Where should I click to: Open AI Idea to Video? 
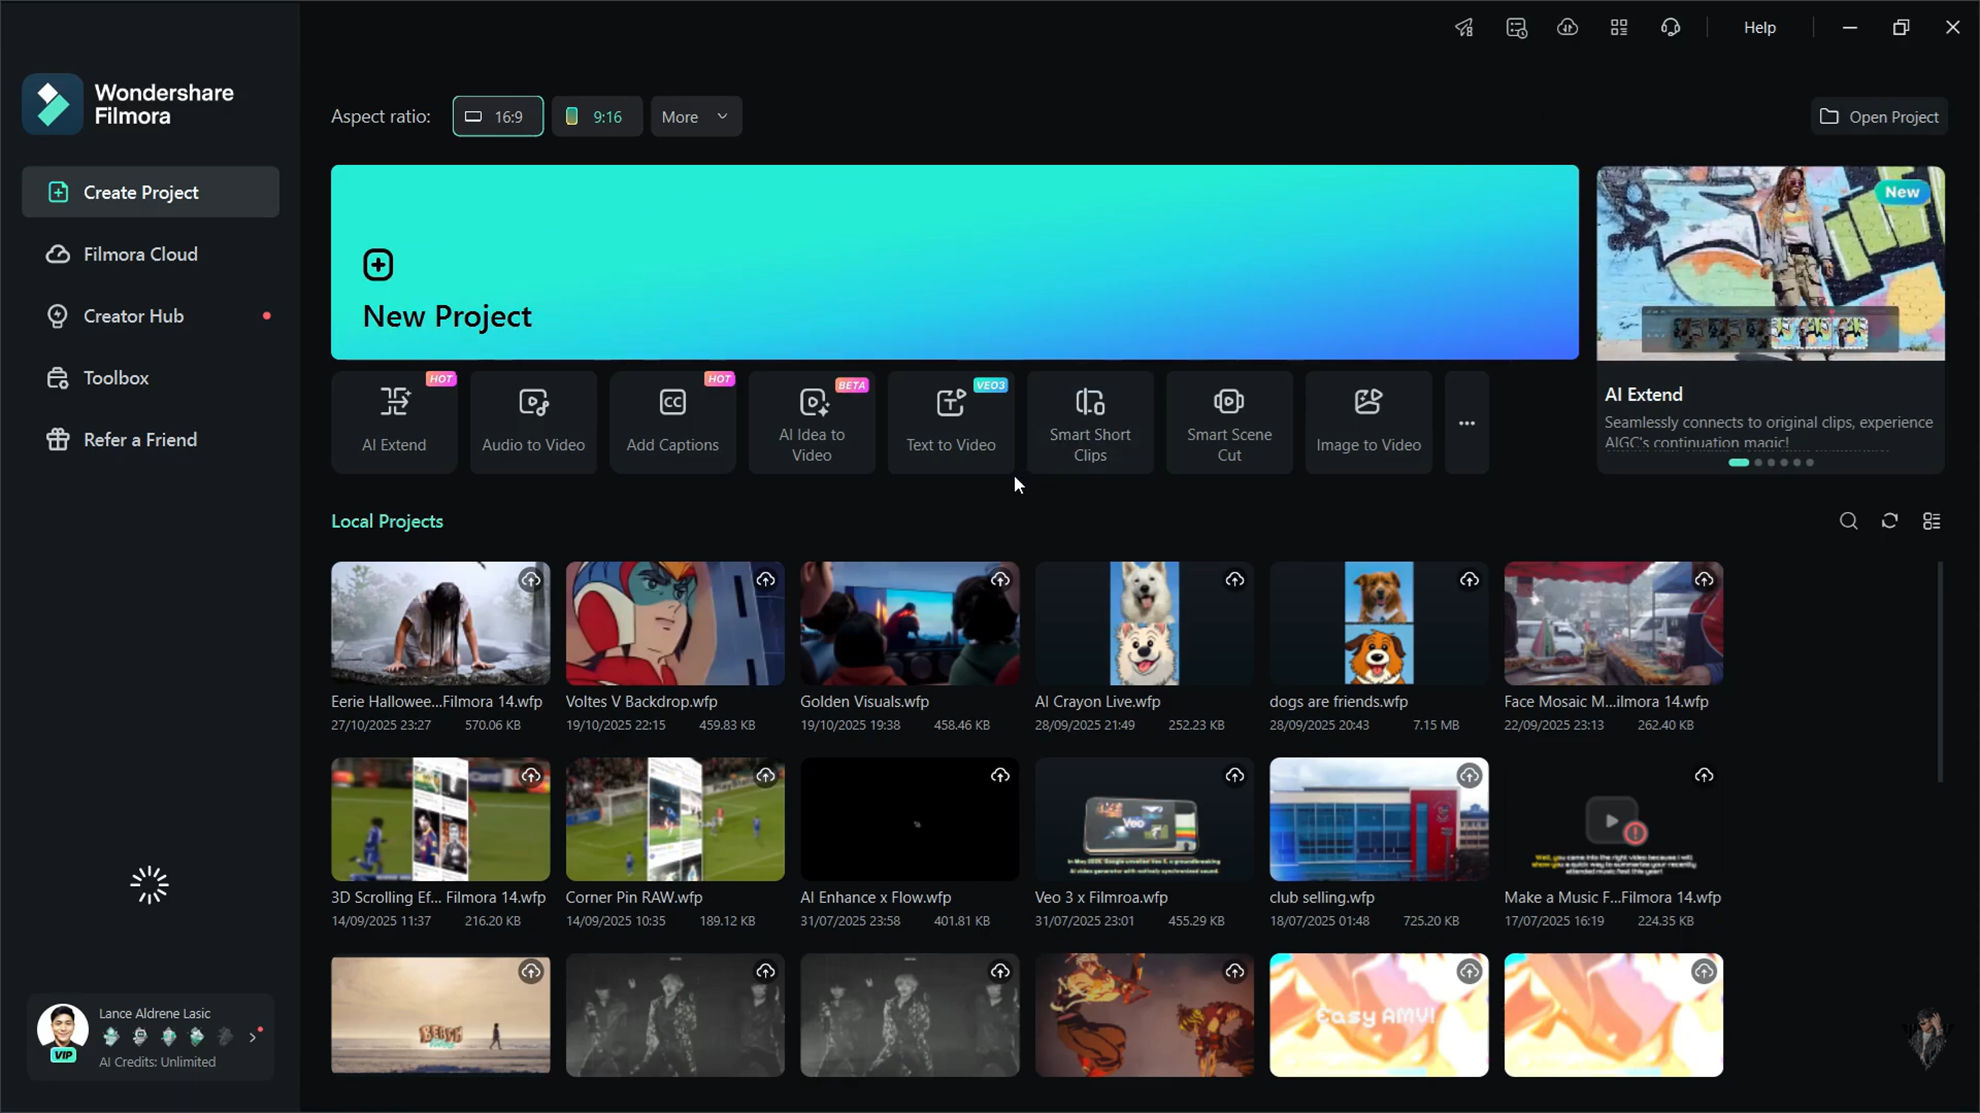811,421
